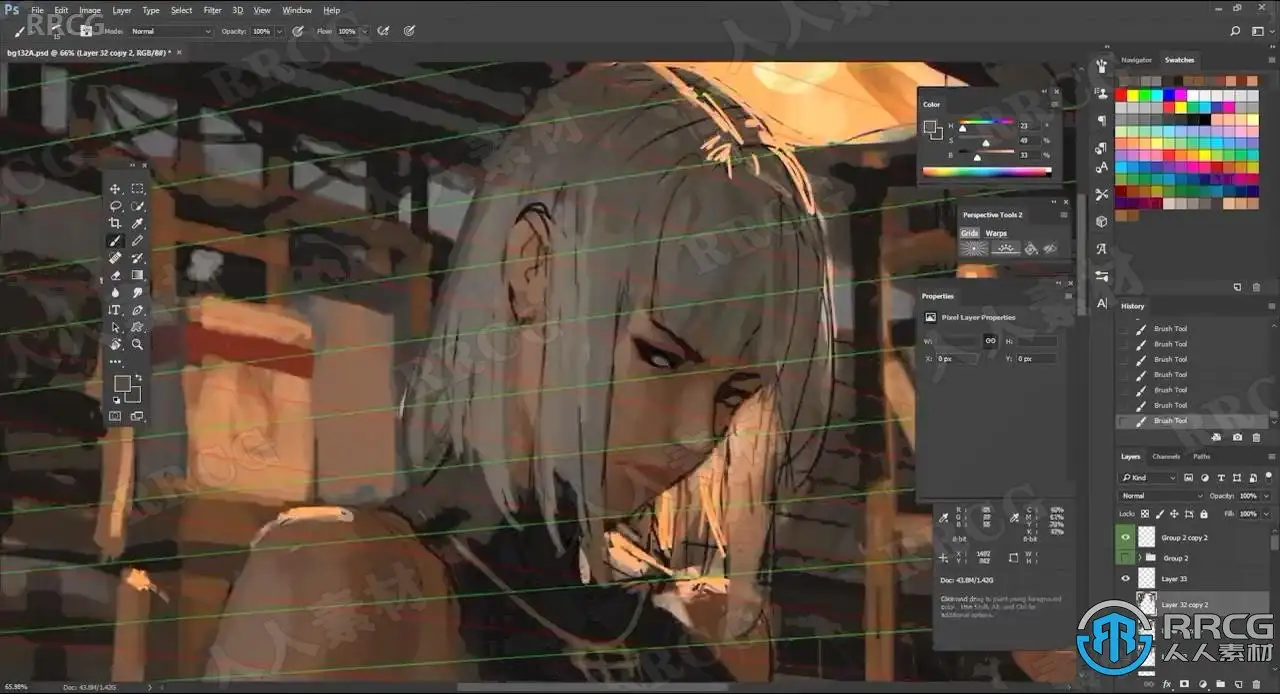1280x694 pixels.
Task: Open the Paragraph panel icon
Action: [x=1101, y=120]
